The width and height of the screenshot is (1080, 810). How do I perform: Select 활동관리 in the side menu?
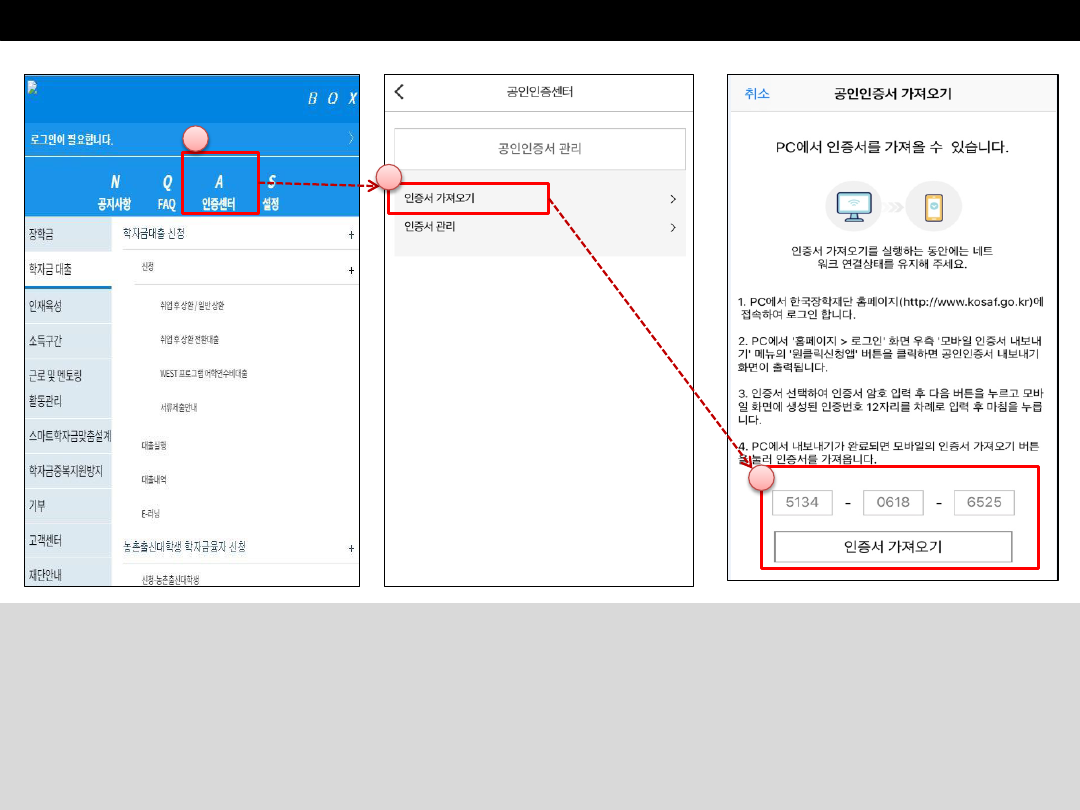tap(45, 401)
